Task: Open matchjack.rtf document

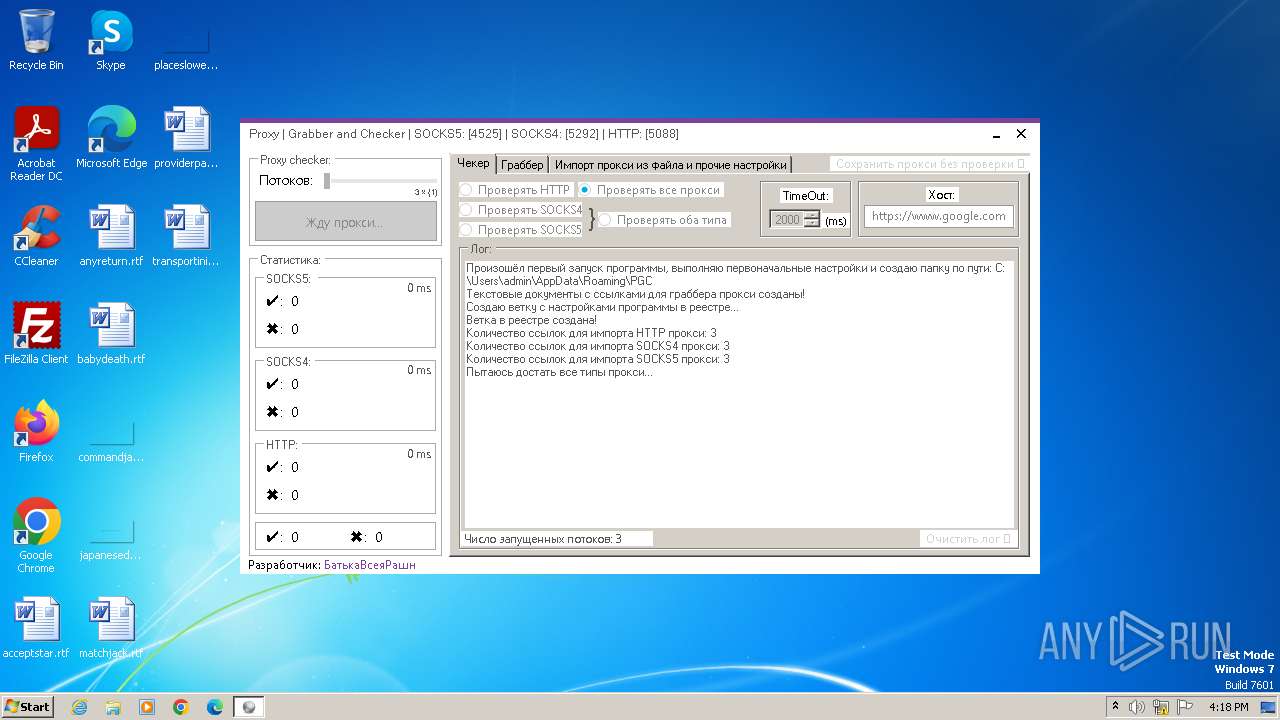Action: coord(111,627)
